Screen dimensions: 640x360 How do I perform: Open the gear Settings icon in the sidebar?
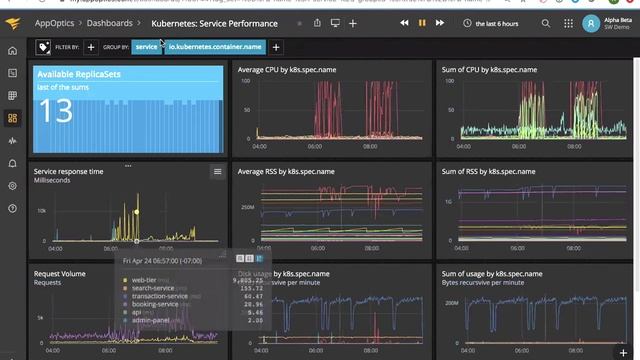(13, 186)
